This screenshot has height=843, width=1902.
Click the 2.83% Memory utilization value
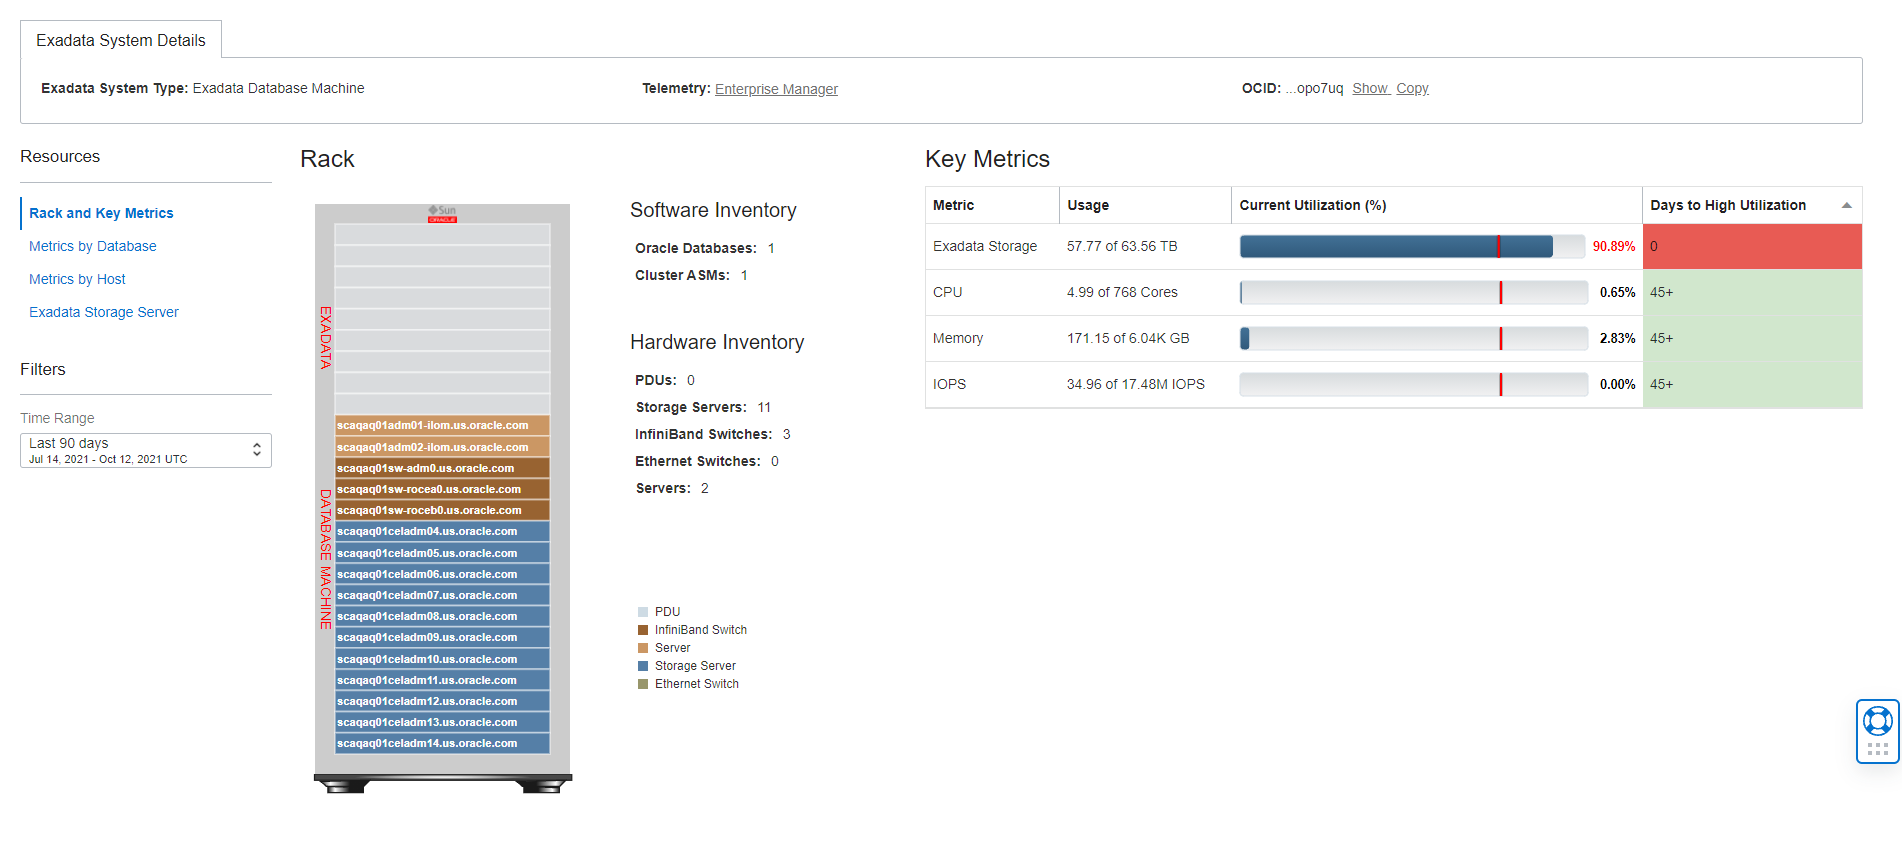point(1617,338)
